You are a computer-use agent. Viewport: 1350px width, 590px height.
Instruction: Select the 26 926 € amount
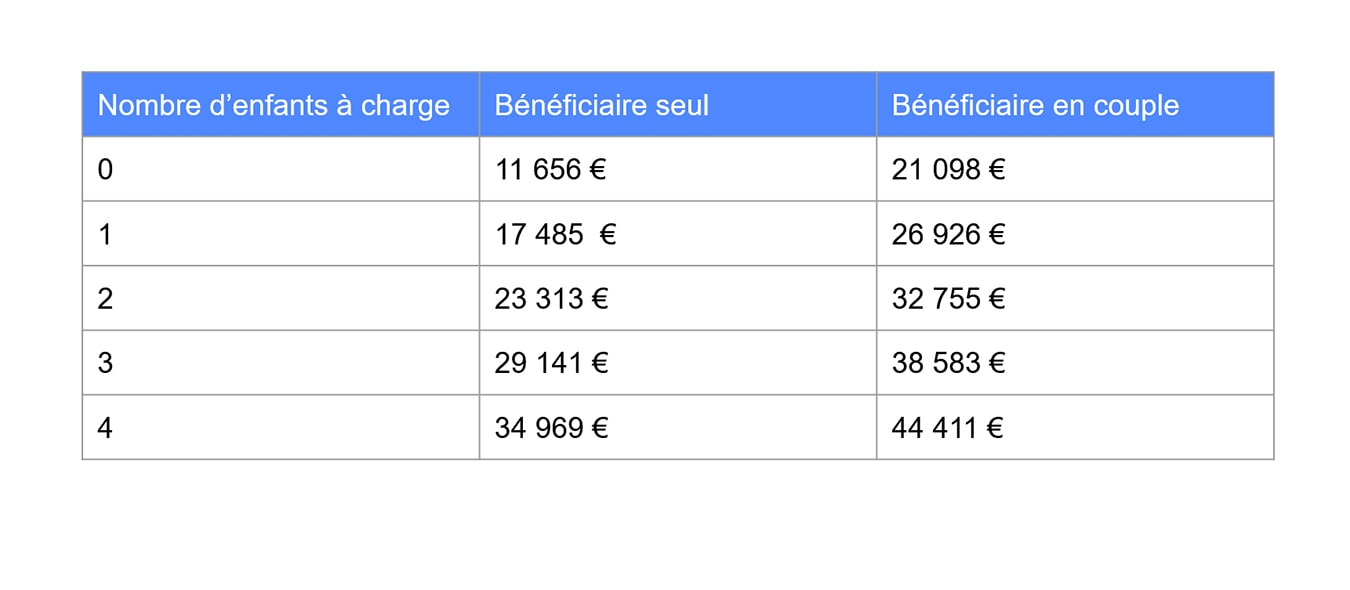pyautogui.click(x=948, y=234)
